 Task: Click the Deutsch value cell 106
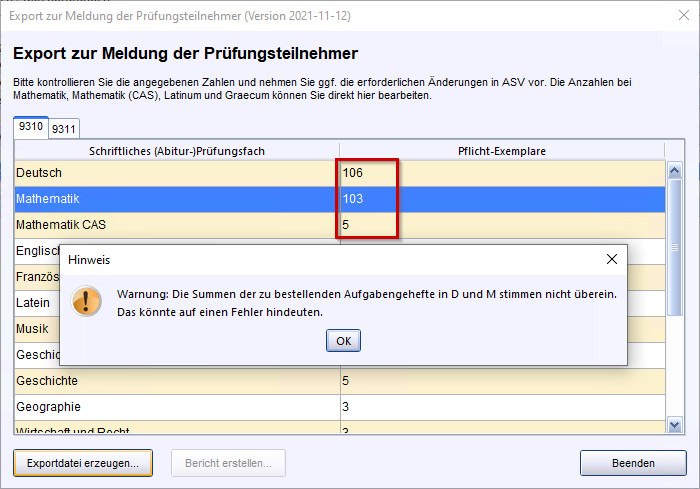503,173
